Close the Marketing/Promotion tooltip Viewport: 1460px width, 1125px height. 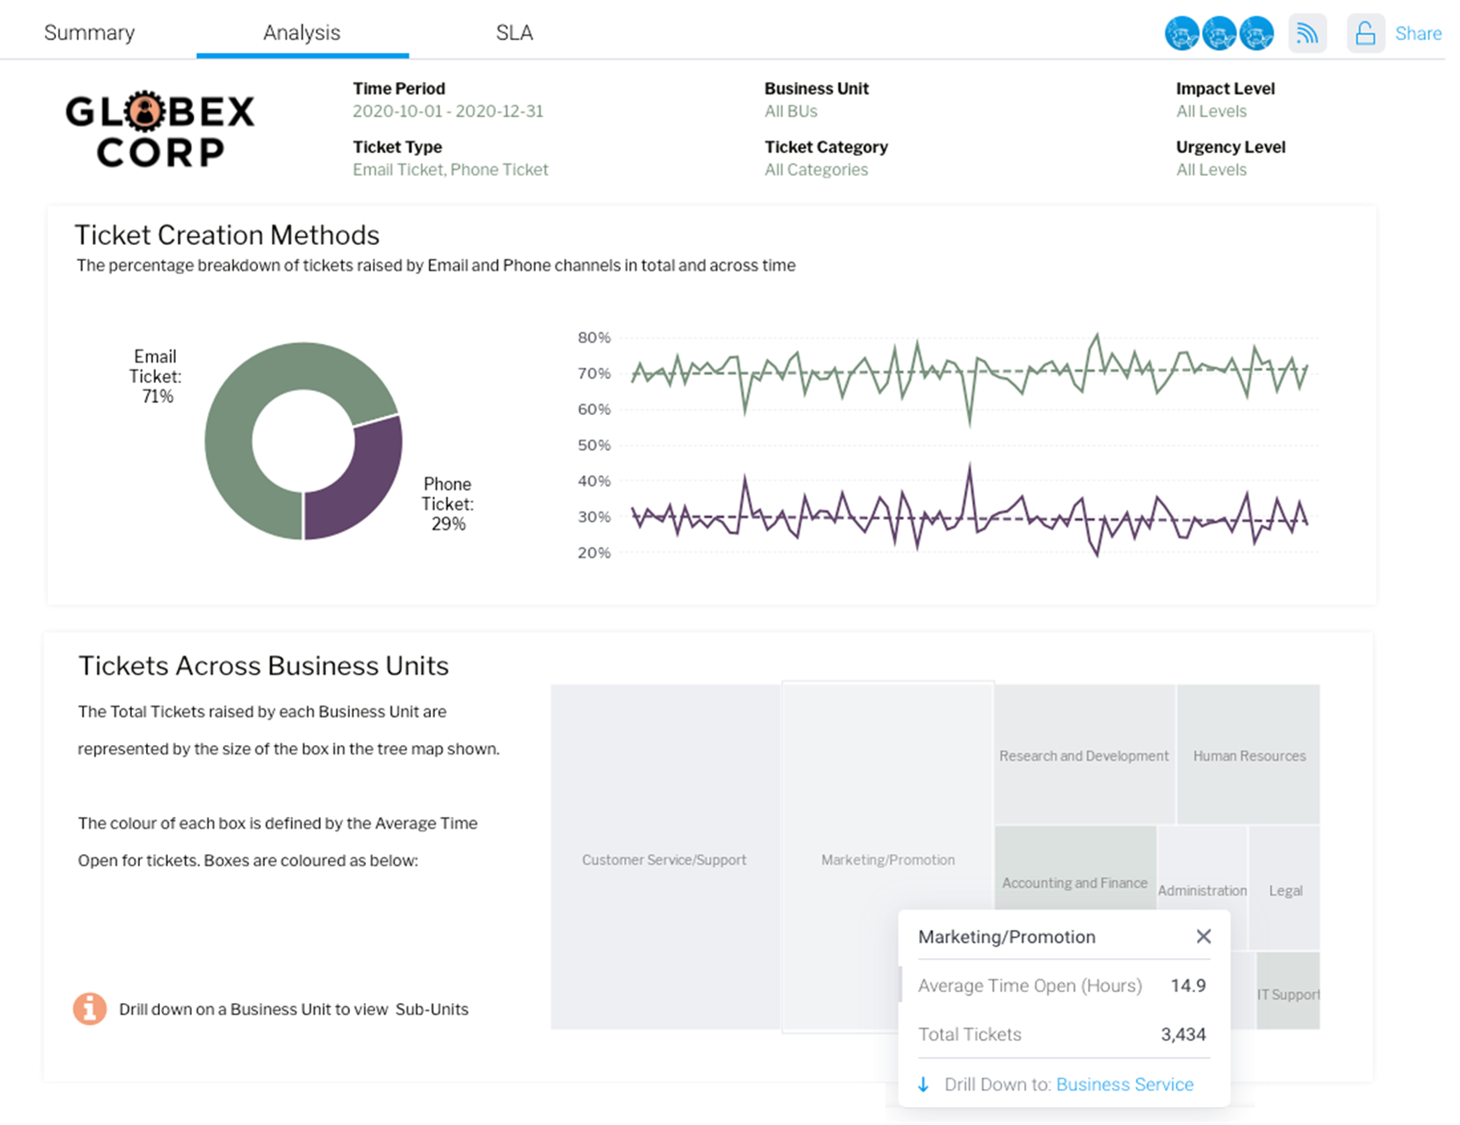(1203, 936)
